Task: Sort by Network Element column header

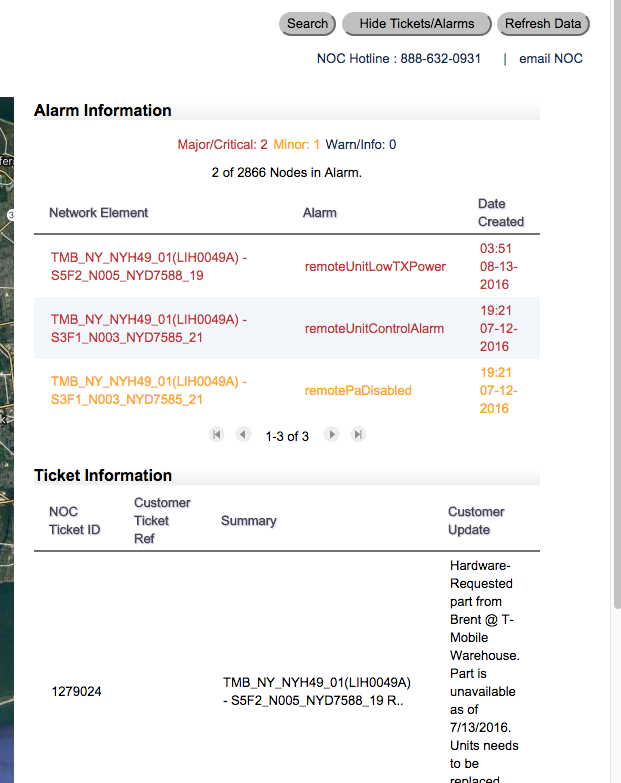Action: (98, 213)
